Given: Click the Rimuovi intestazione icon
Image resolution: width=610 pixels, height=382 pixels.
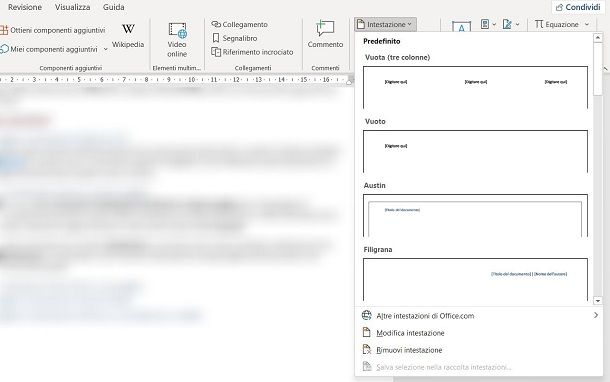Looking at the screenshot, I should pyautogui.click(x=367, y=349).
